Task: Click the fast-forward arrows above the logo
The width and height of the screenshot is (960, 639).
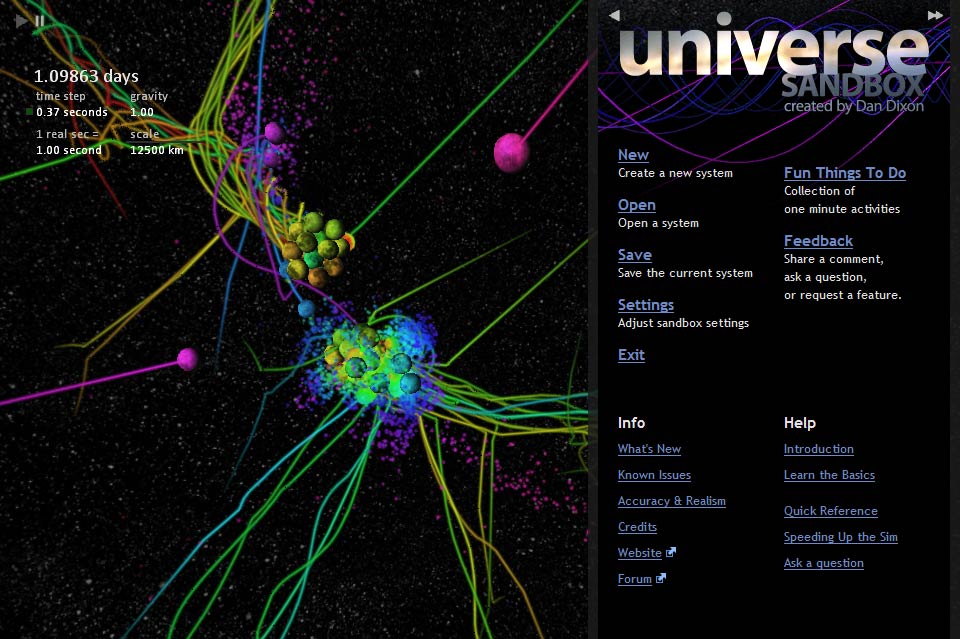Action: [x=935, y=15]
